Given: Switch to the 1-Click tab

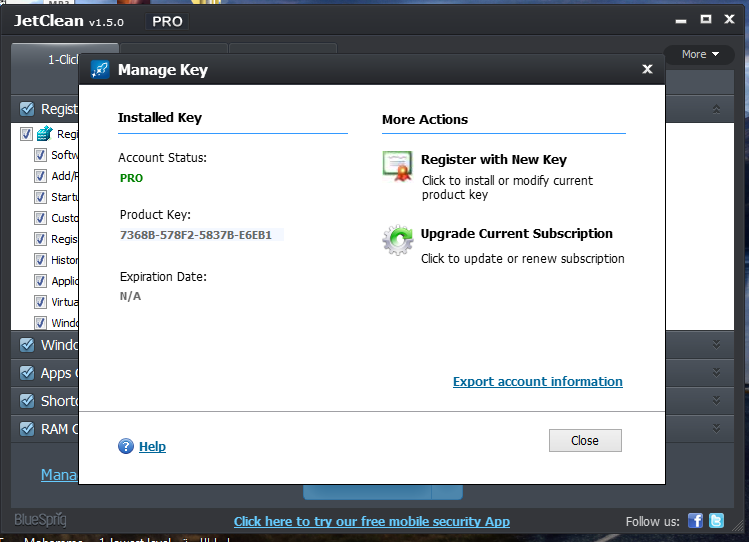Looking at the screenshot, I should pos(63,60).
